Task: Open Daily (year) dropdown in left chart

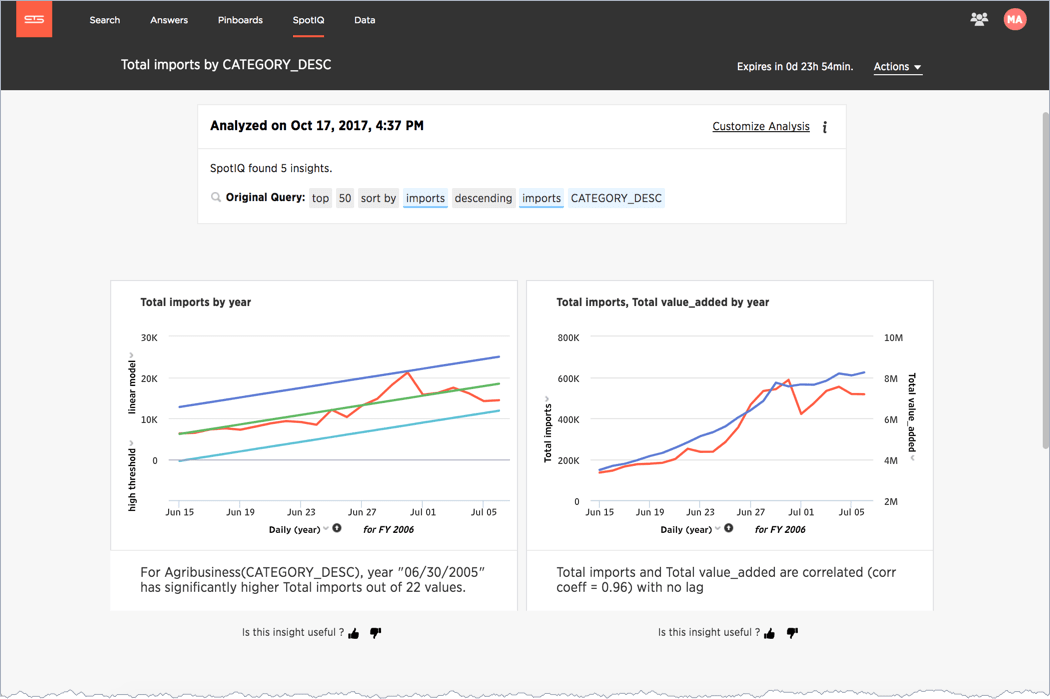Action: [x=326, y=529]
